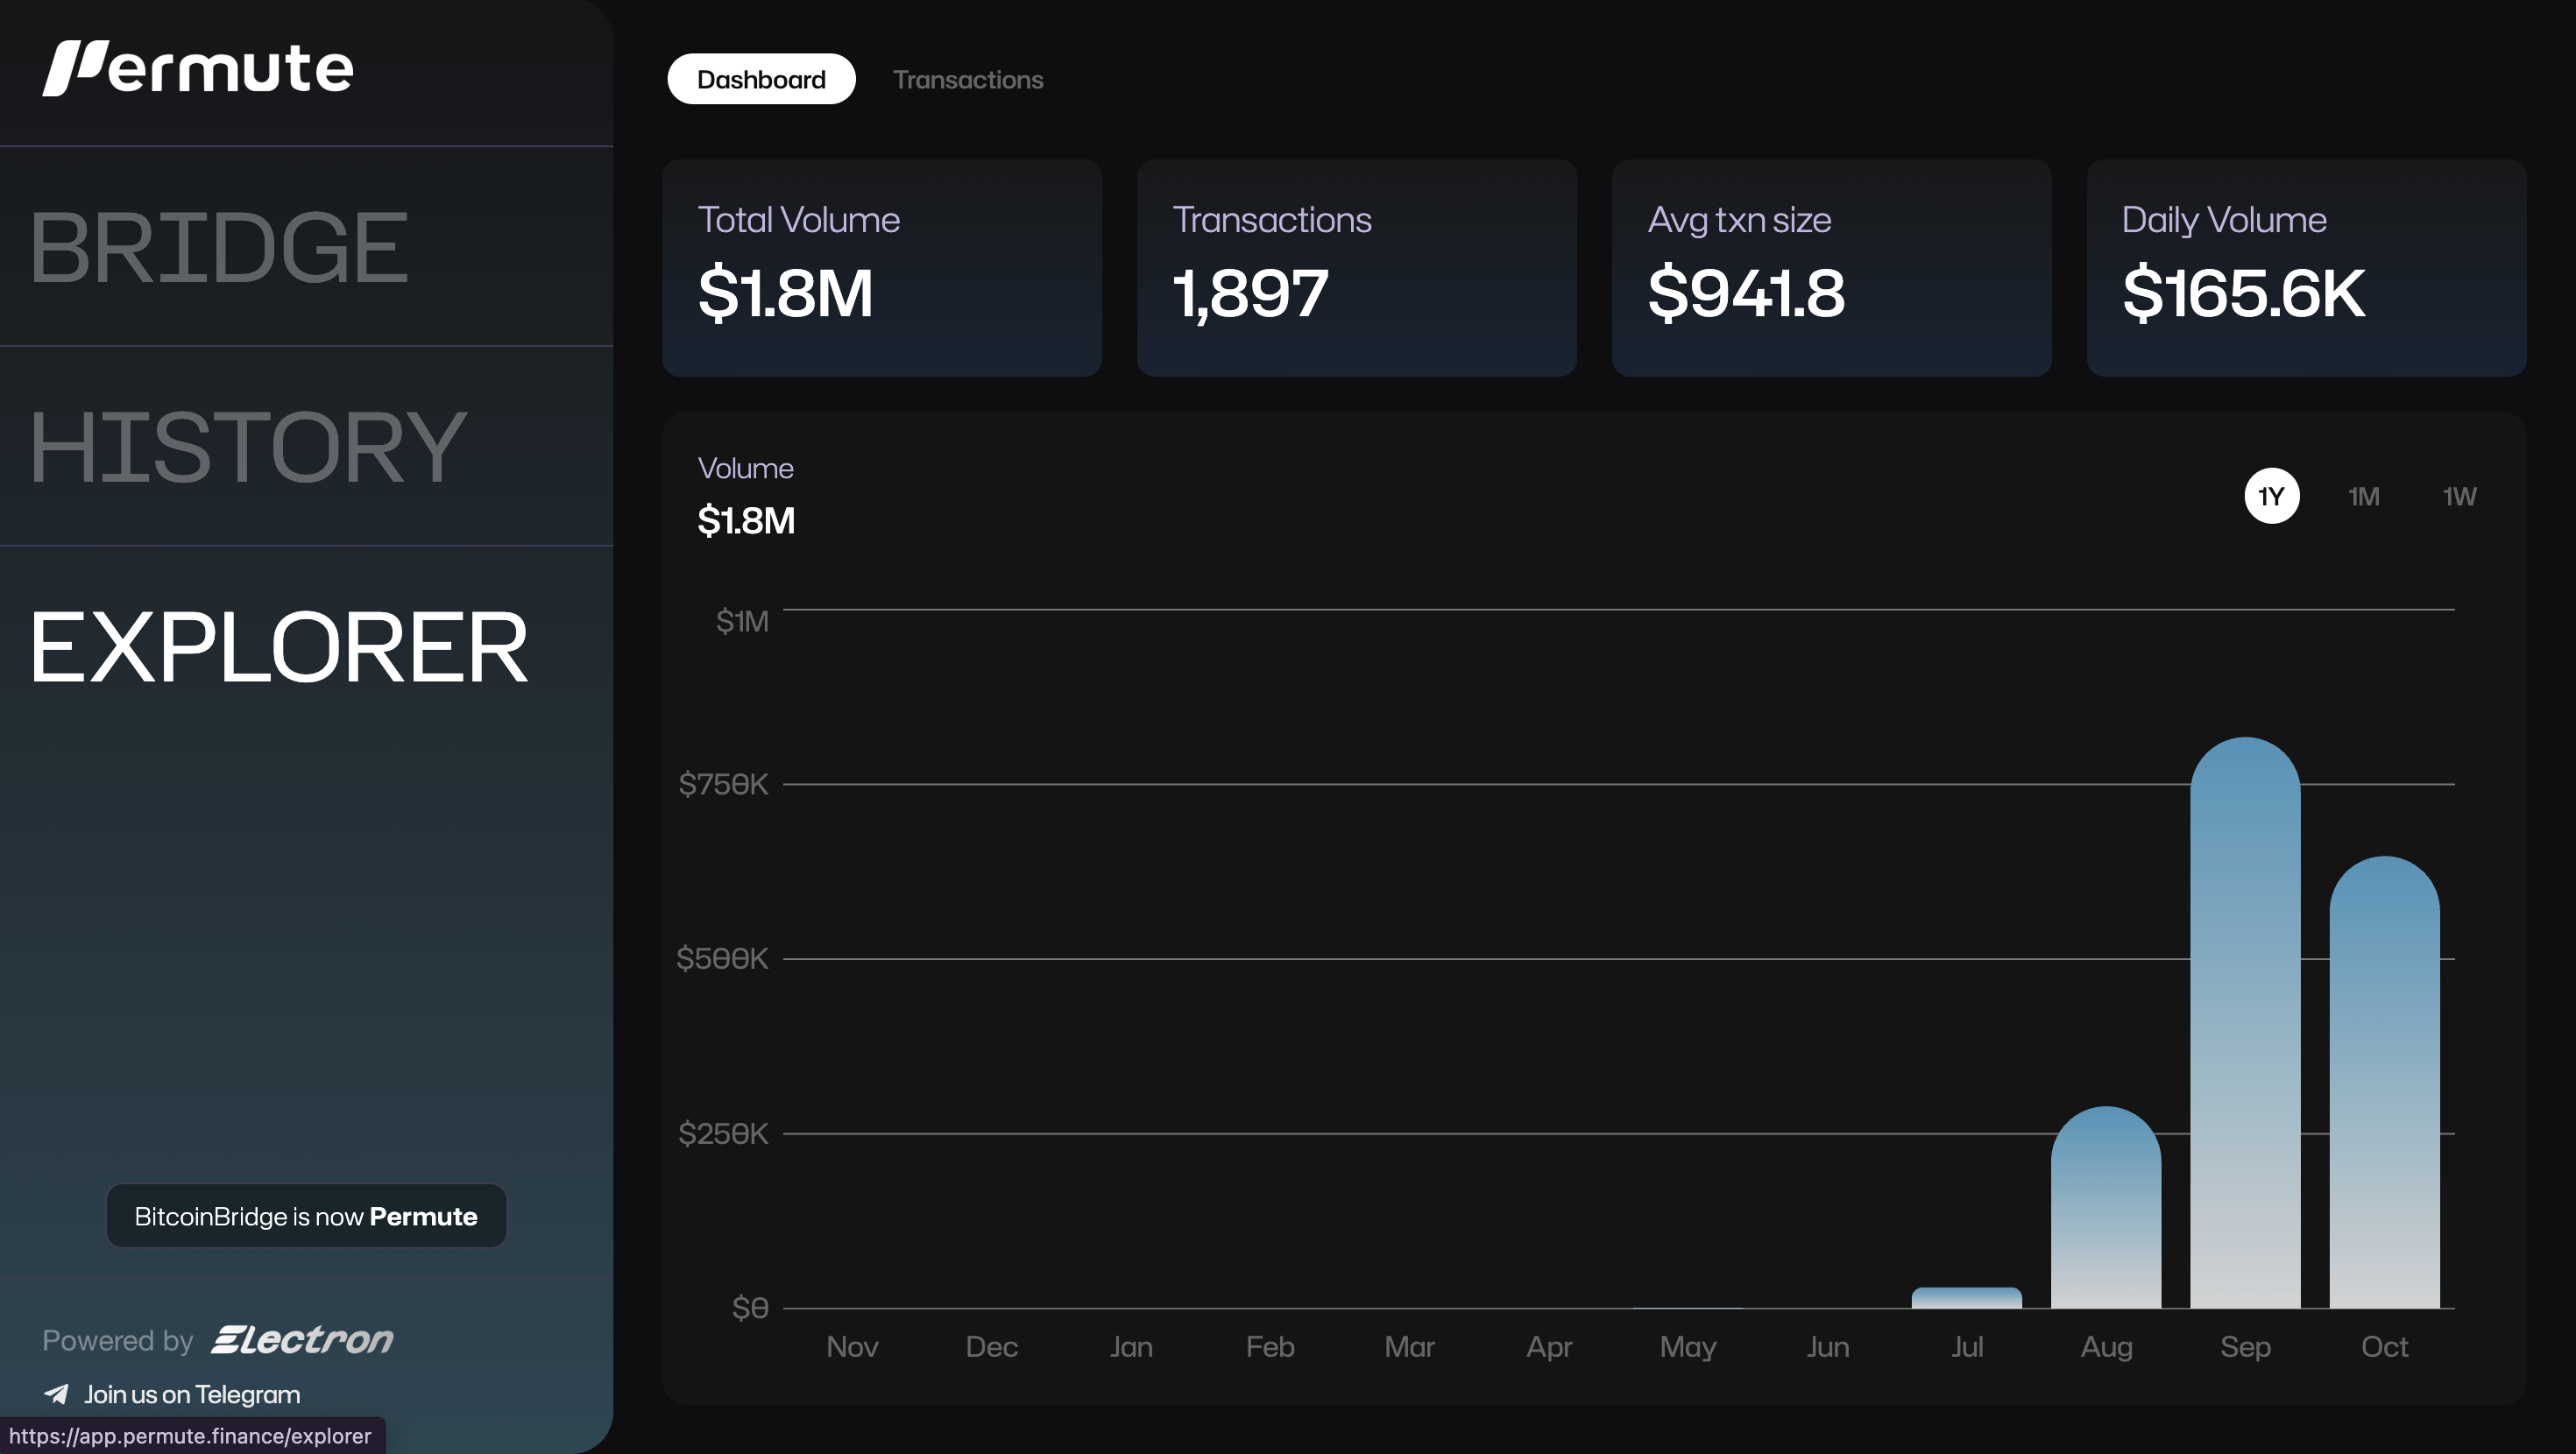Click the Electron logo
This screenshot has height=1454, width=2576.
click(x=302, y=1339)
